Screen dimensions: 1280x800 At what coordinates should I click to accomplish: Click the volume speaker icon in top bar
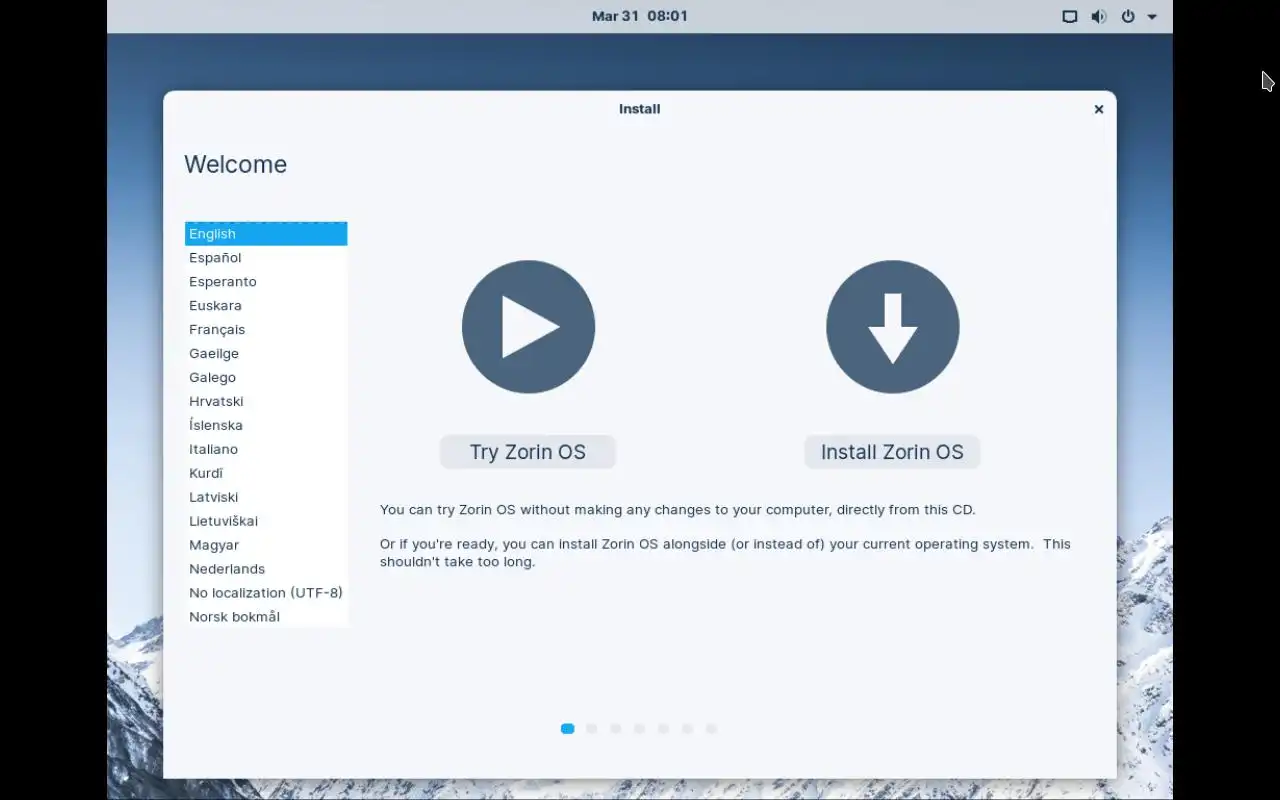tap(1098, 16)
